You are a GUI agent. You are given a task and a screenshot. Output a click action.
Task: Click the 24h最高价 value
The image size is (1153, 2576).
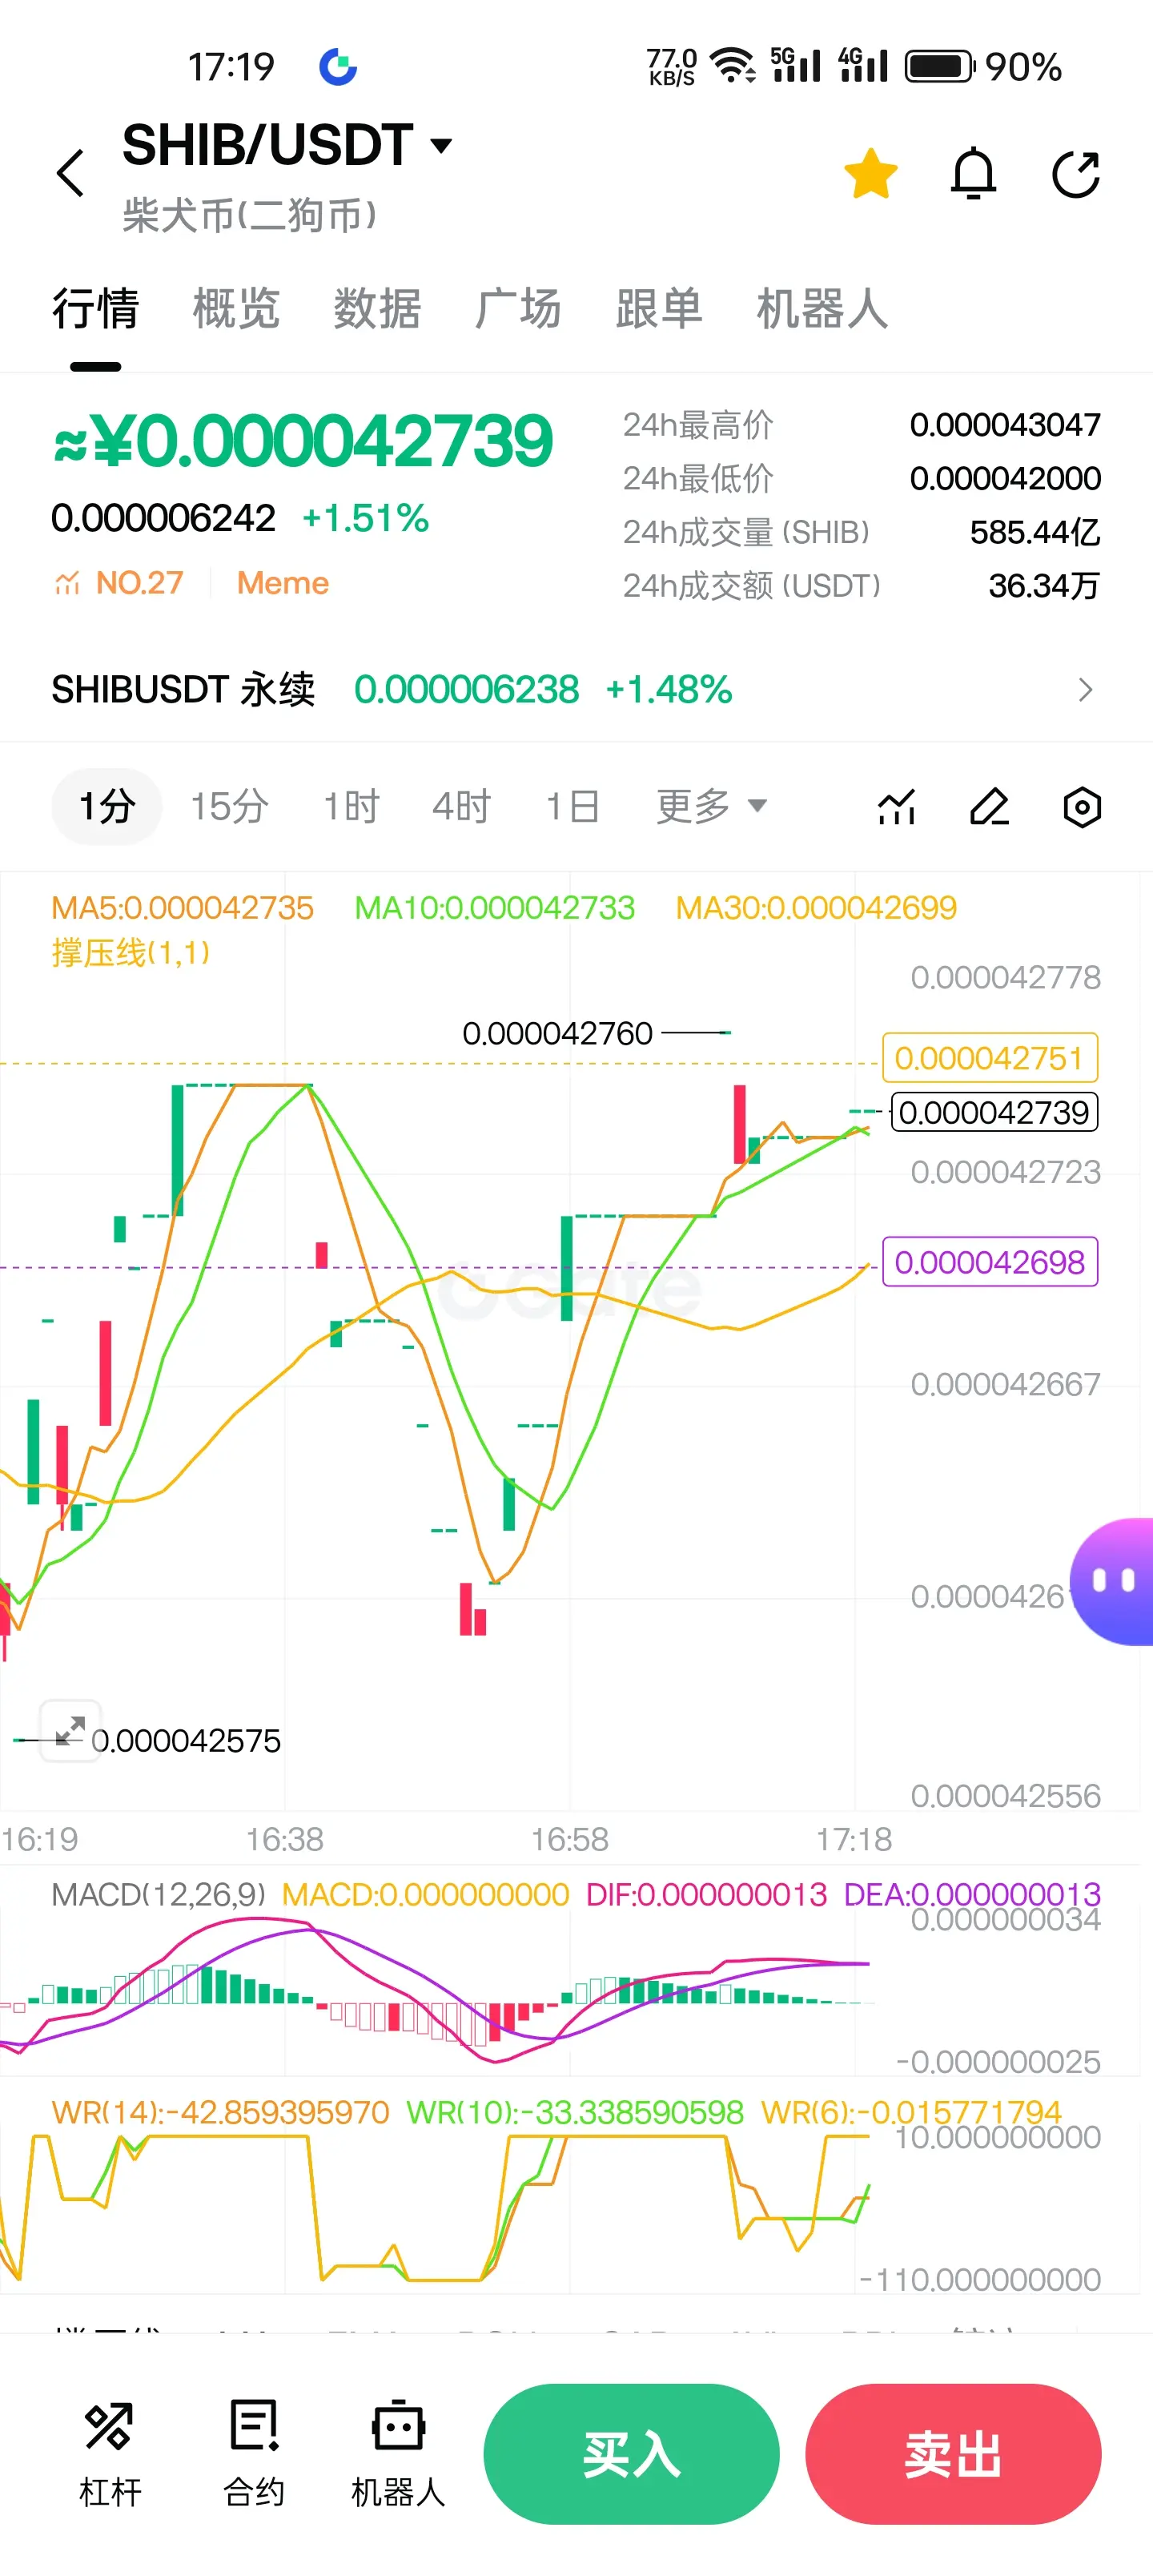tap(1005, 425)
